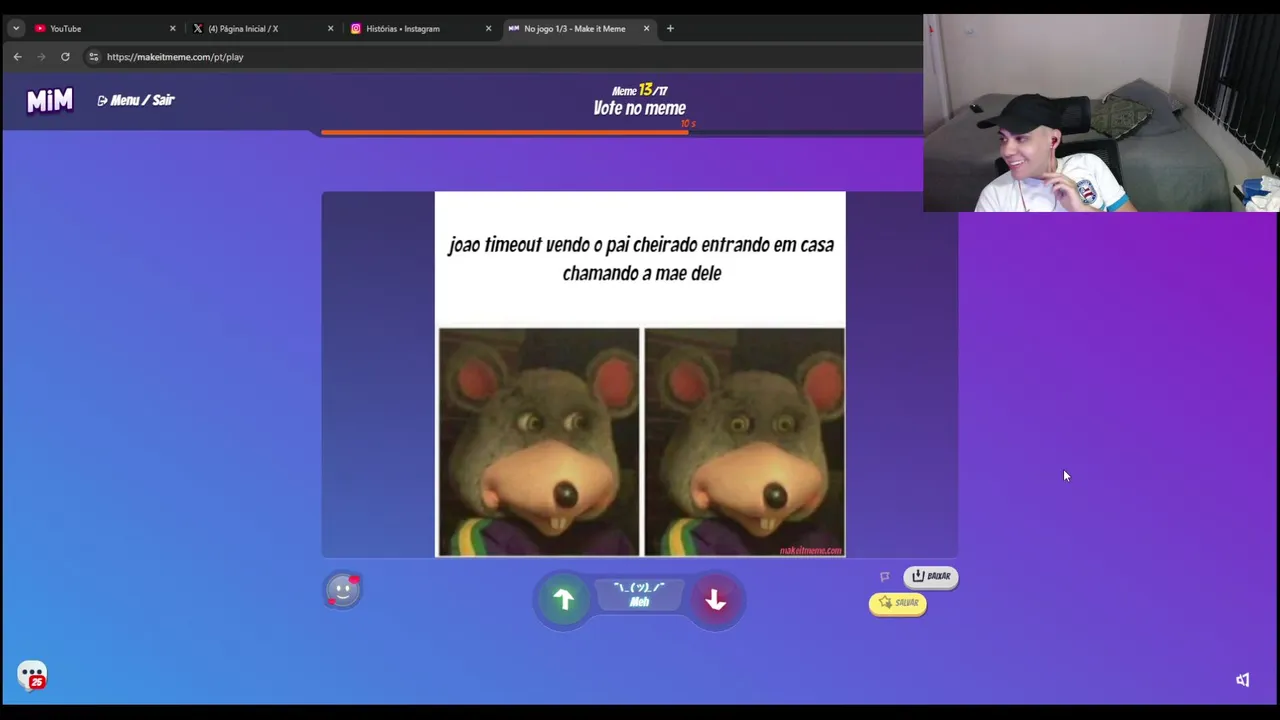This screenshot has height=720, width=1280.
Task: Close the Página Inicial / X tab
Action: pyautogui.click(x=330, y=28)
